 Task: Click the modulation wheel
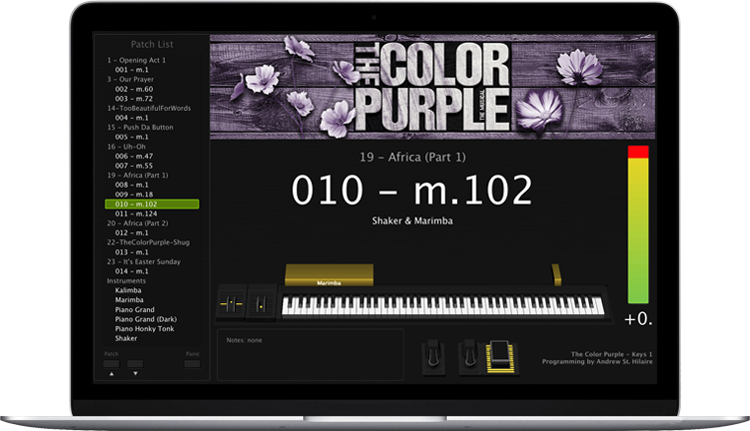(261, 303)
